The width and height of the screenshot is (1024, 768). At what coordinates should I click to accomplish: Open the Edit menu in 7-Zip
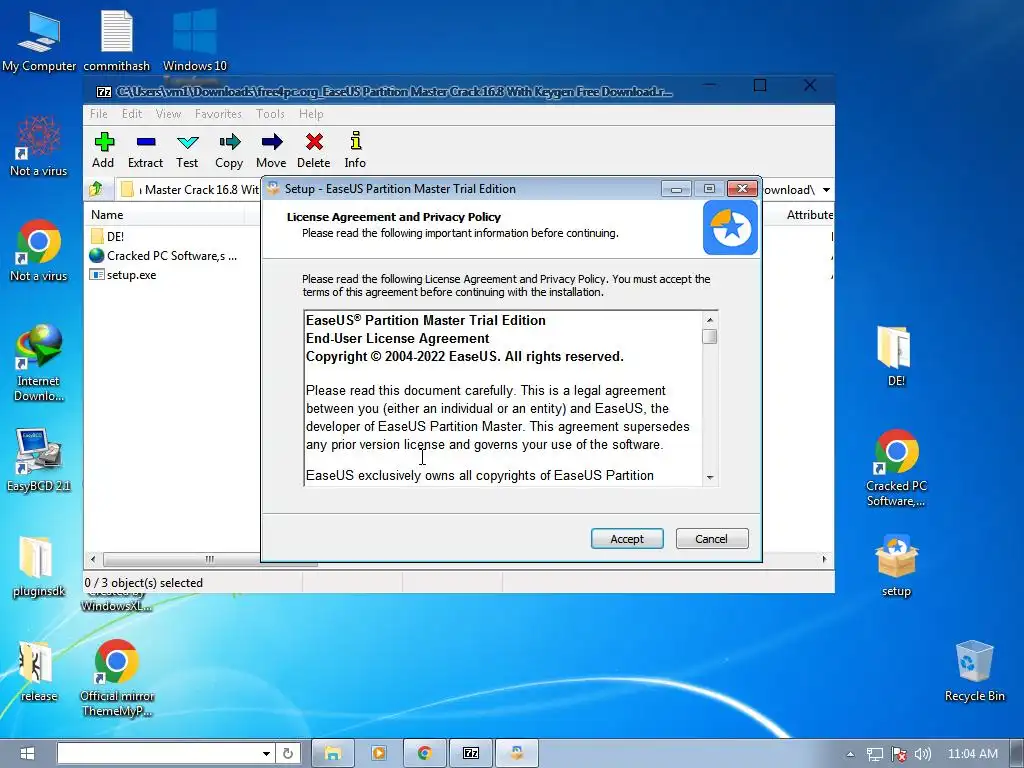pyautogui.click(x=132, y=114)
